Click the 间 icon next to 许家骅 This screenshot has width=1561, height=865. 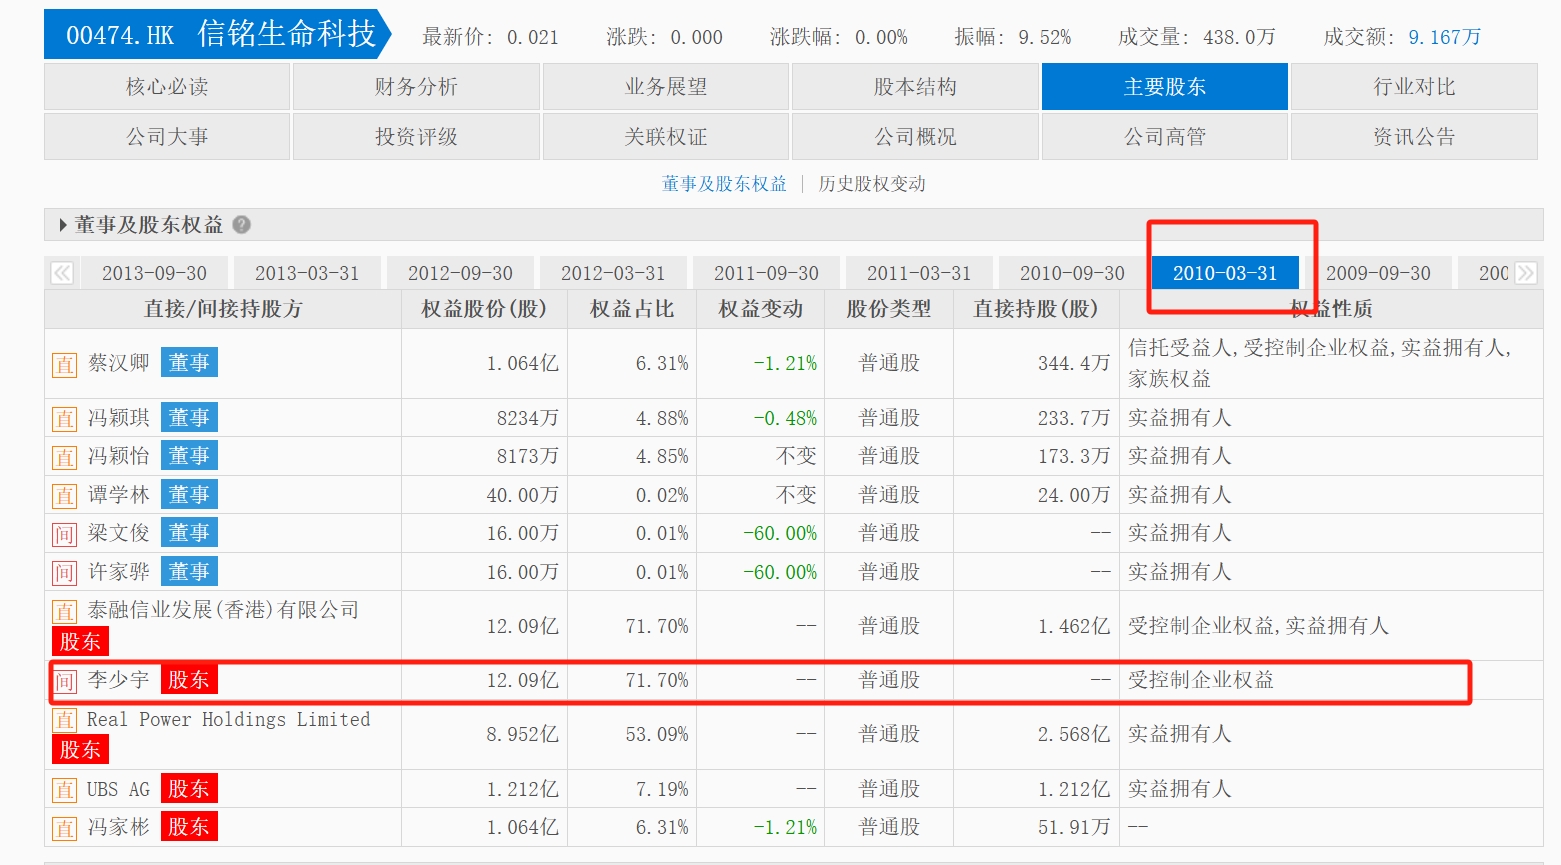65,573
